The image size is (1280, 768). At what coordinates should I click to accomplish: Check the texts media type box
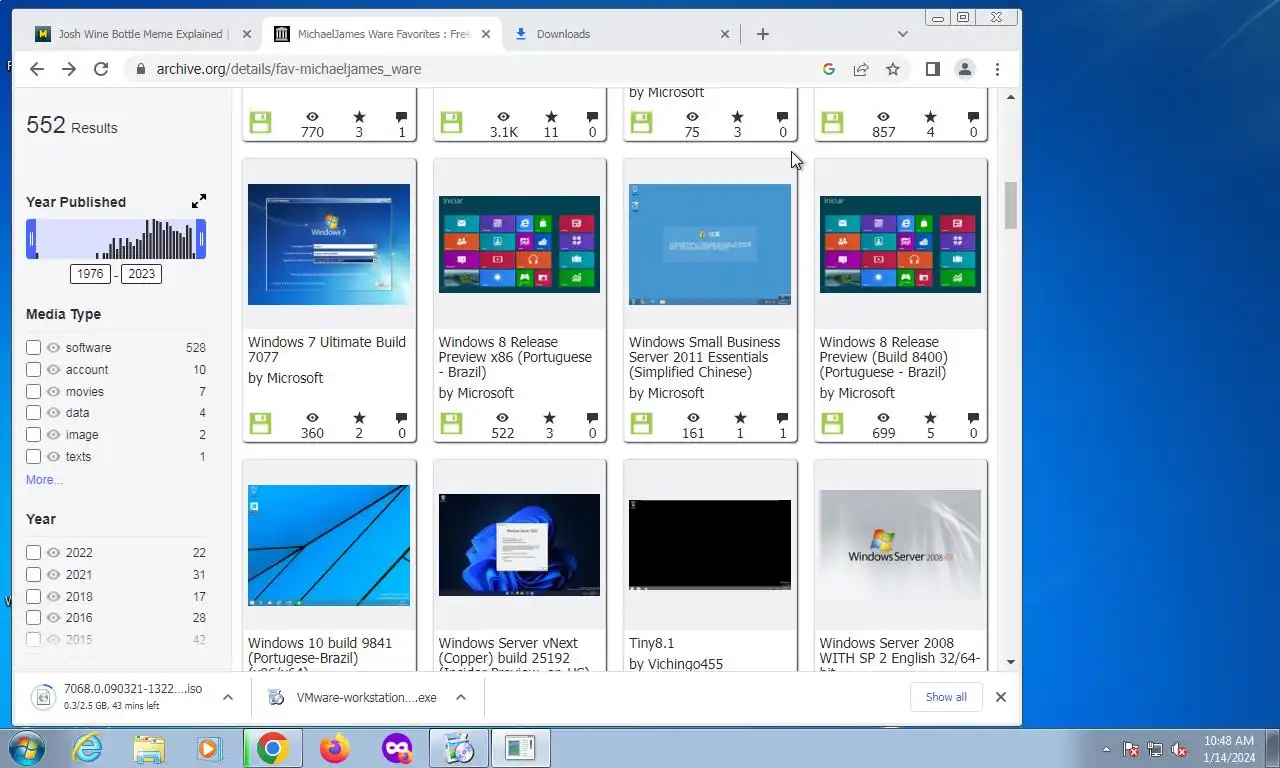(33, 456)
